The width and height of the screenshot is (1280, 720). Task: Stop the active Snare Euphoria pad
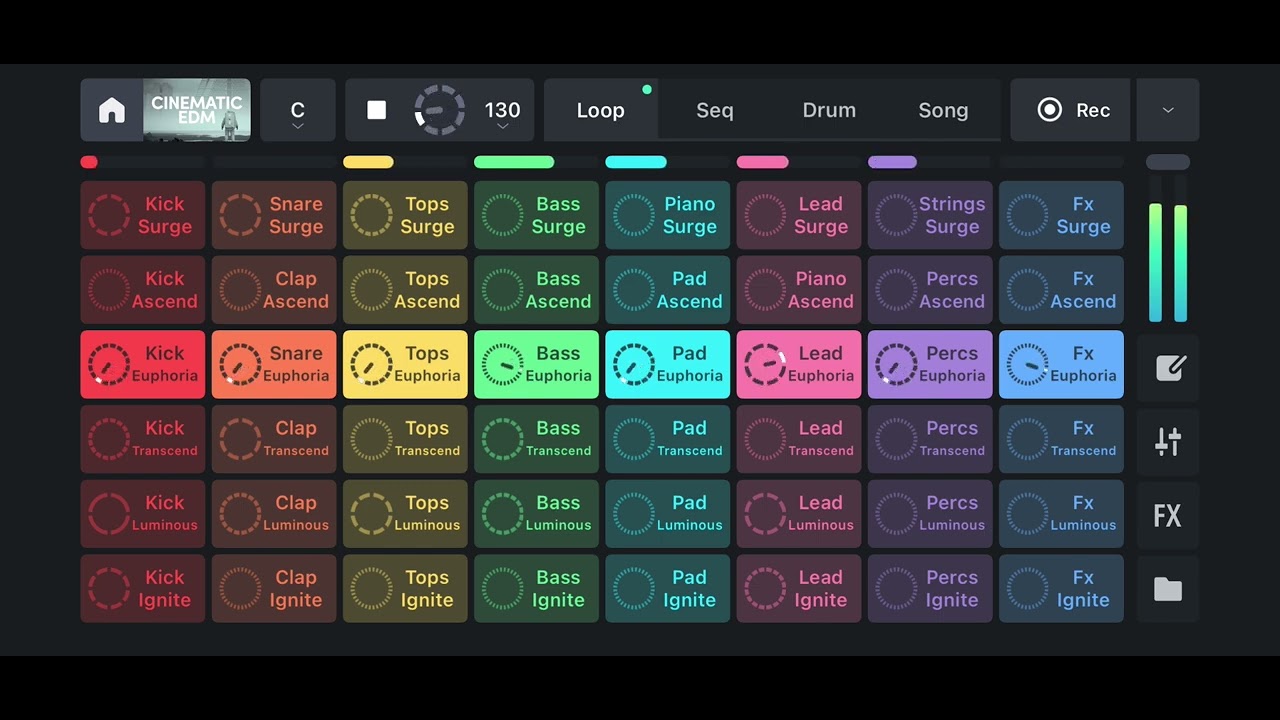[274, 365]
